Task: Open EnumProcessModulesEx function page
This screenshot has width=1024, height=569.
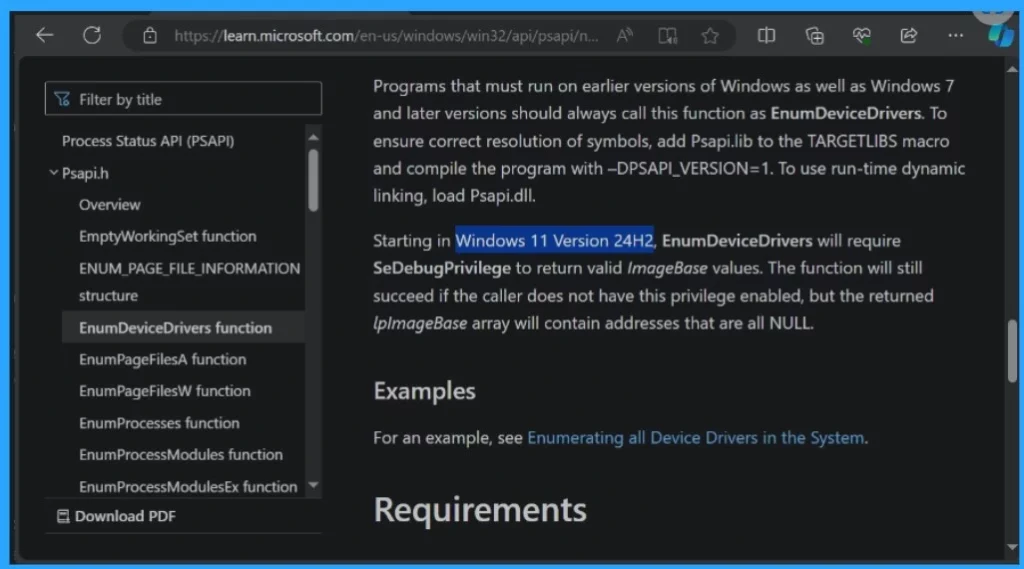Action: tap(187, 486)
